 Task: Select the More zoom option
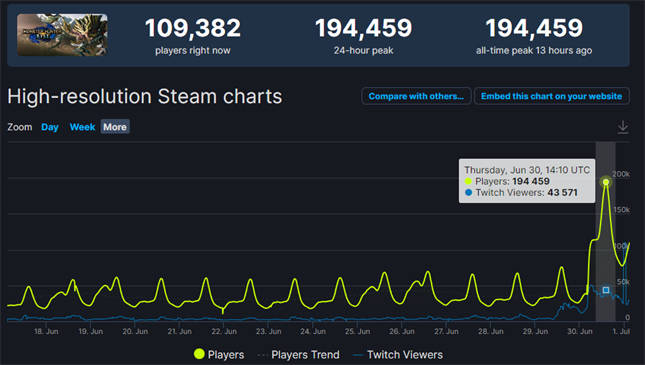point(115,127)
